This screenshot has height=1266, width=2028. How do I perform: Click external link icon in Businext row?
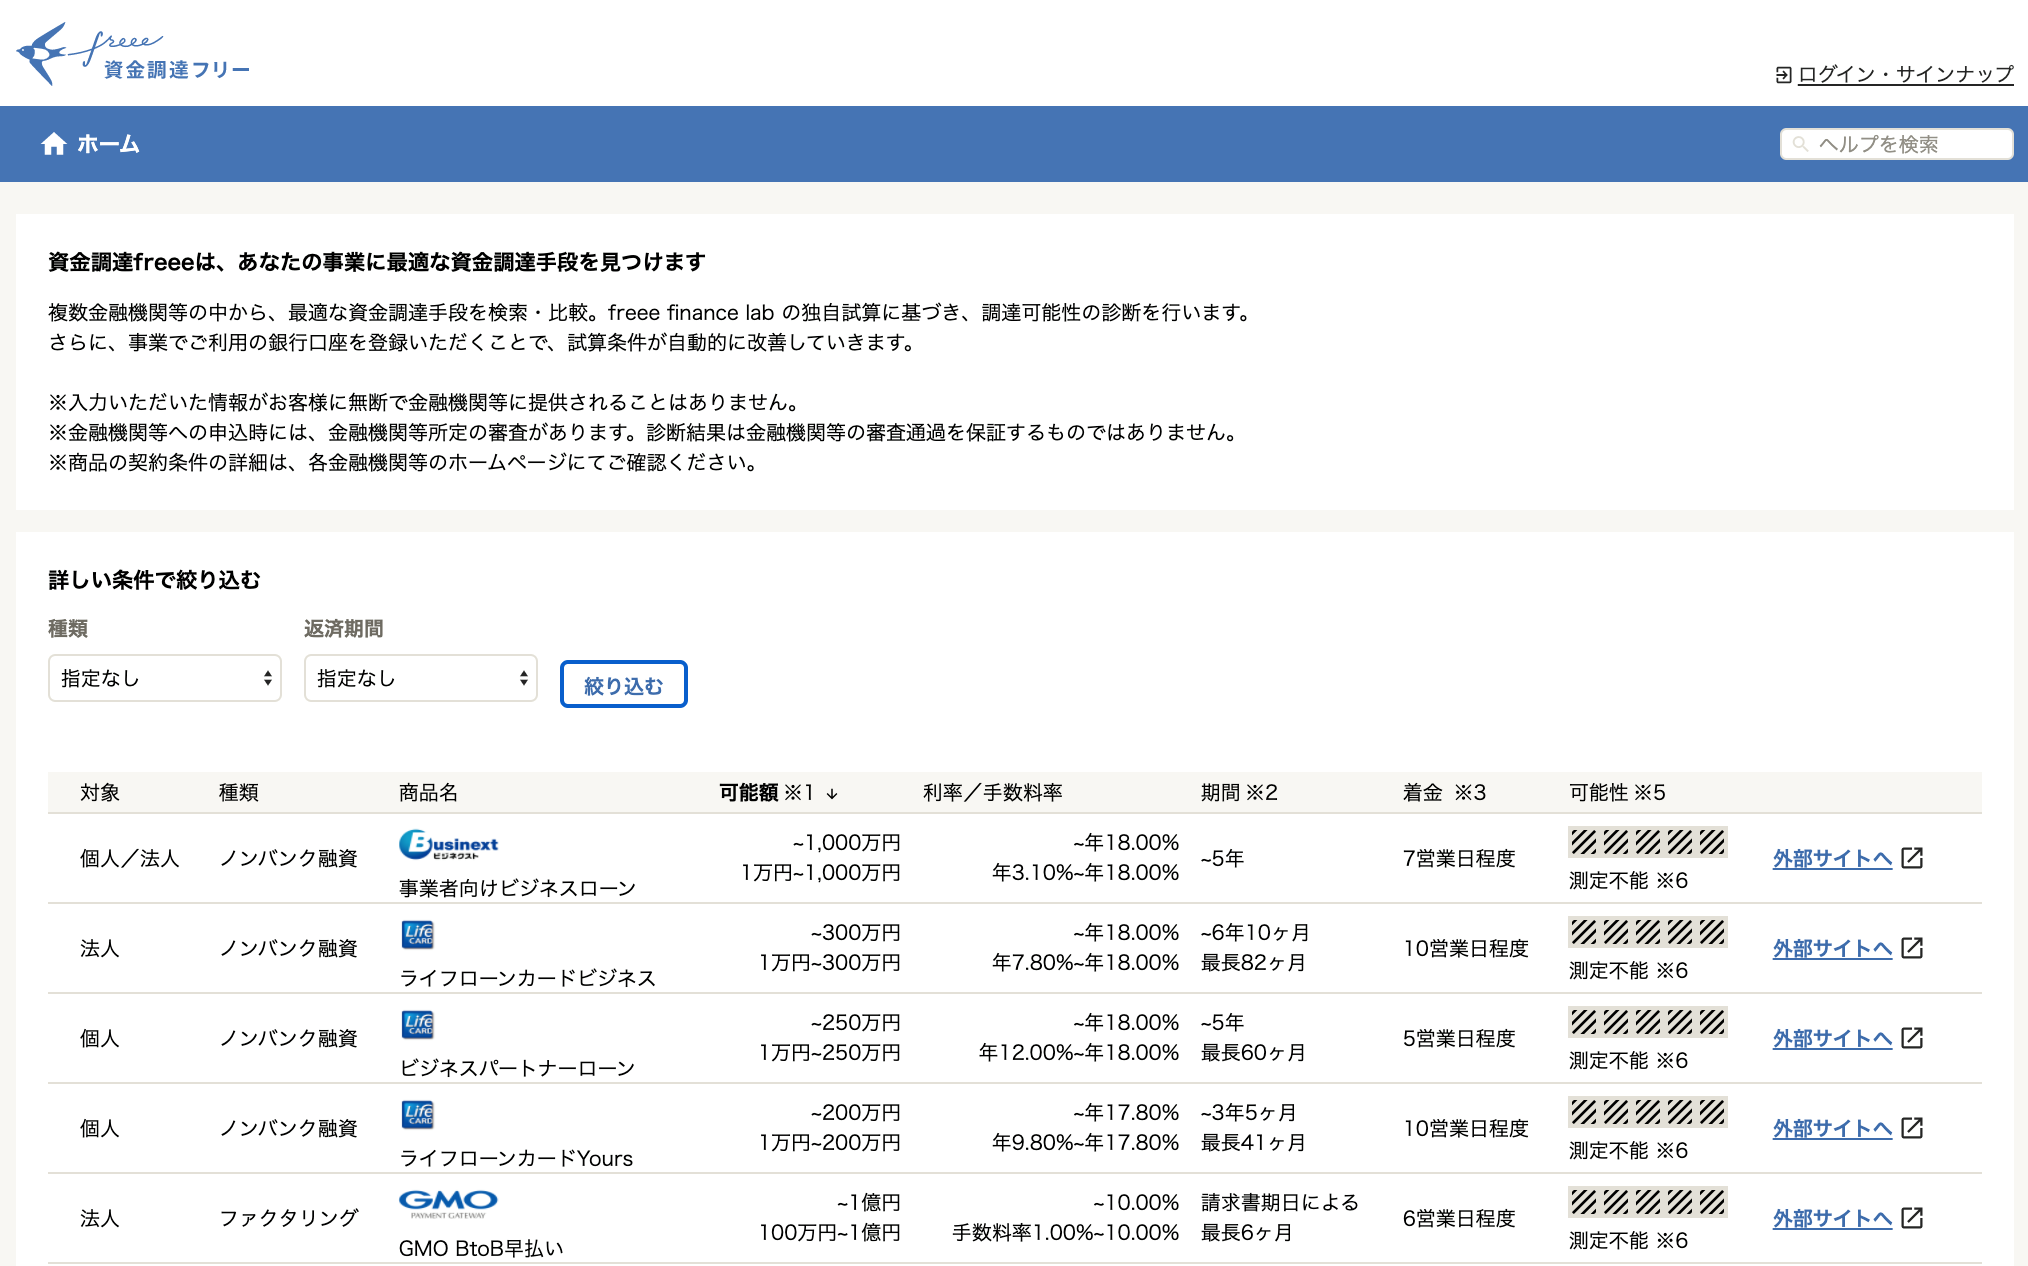pyautogui.click(x=1912, y=858)
